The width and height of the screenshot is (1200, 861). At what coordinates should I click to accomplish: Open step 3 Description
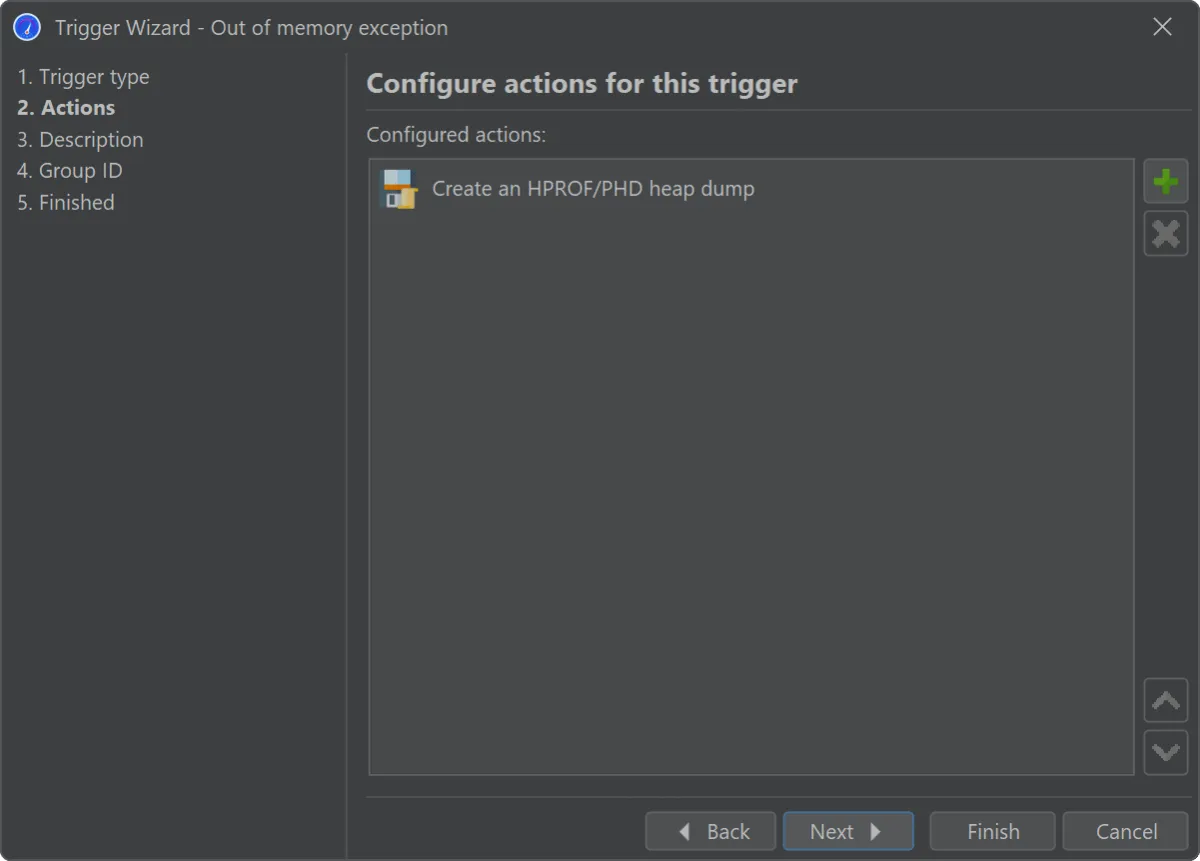tap(80, 140)
